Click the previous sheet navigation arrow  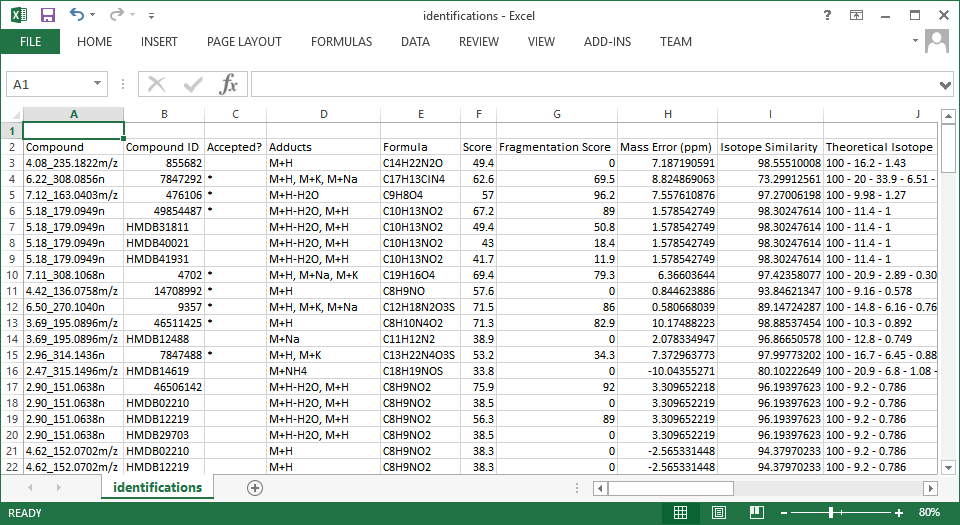coord(31,488)
